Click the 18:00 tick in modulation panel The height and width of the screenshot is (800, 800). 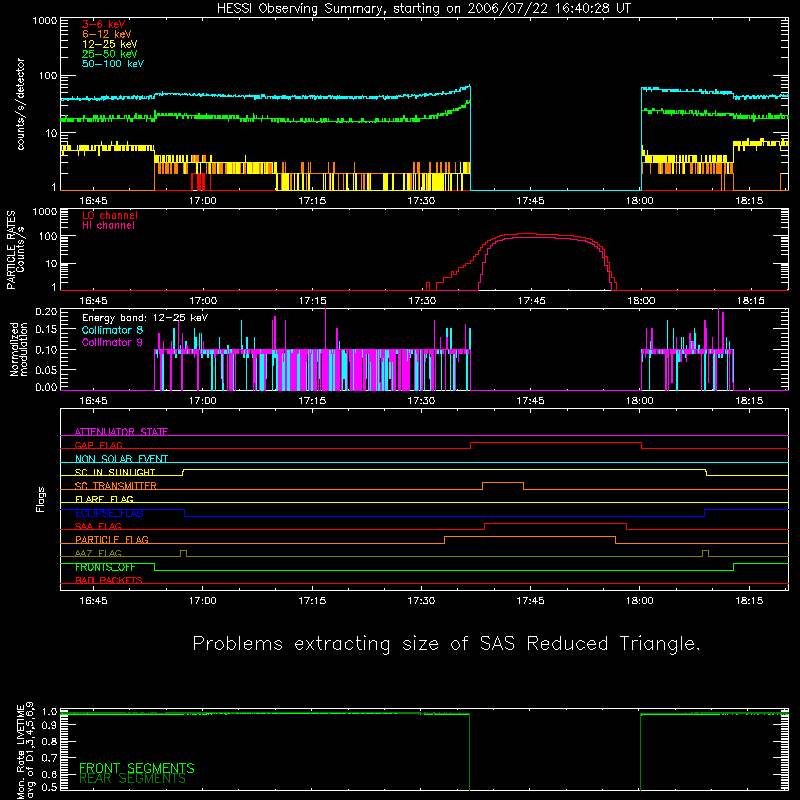pos(640,401)
